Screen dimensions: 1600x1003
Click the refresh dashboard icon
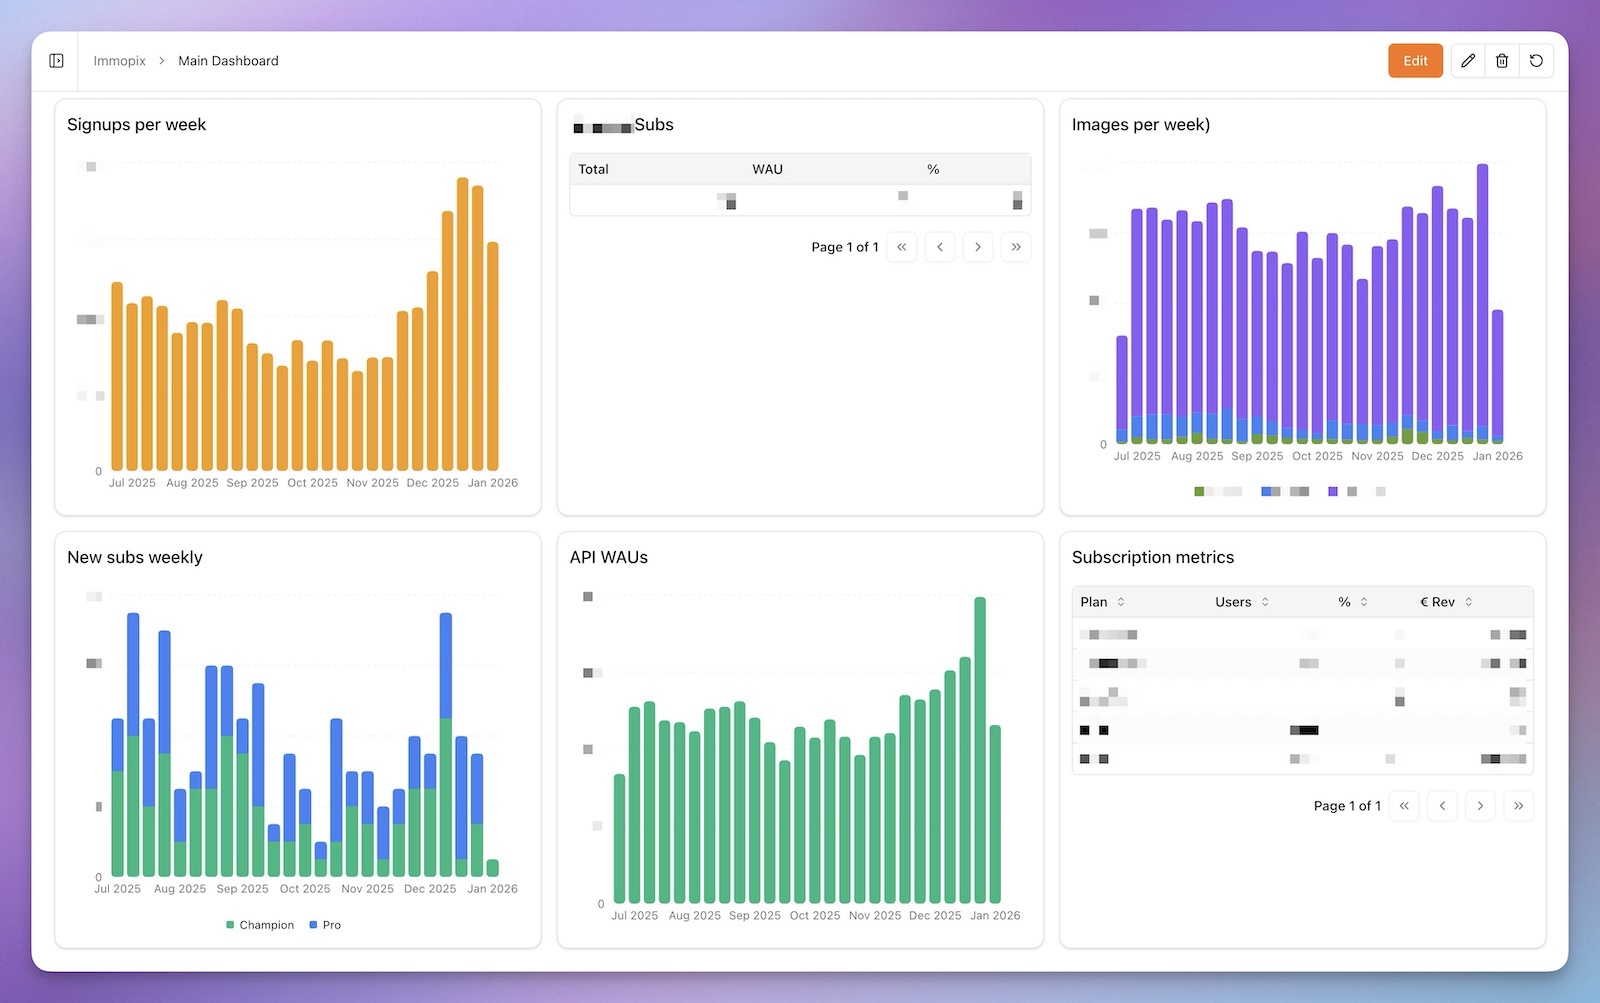pos(1536,61)
